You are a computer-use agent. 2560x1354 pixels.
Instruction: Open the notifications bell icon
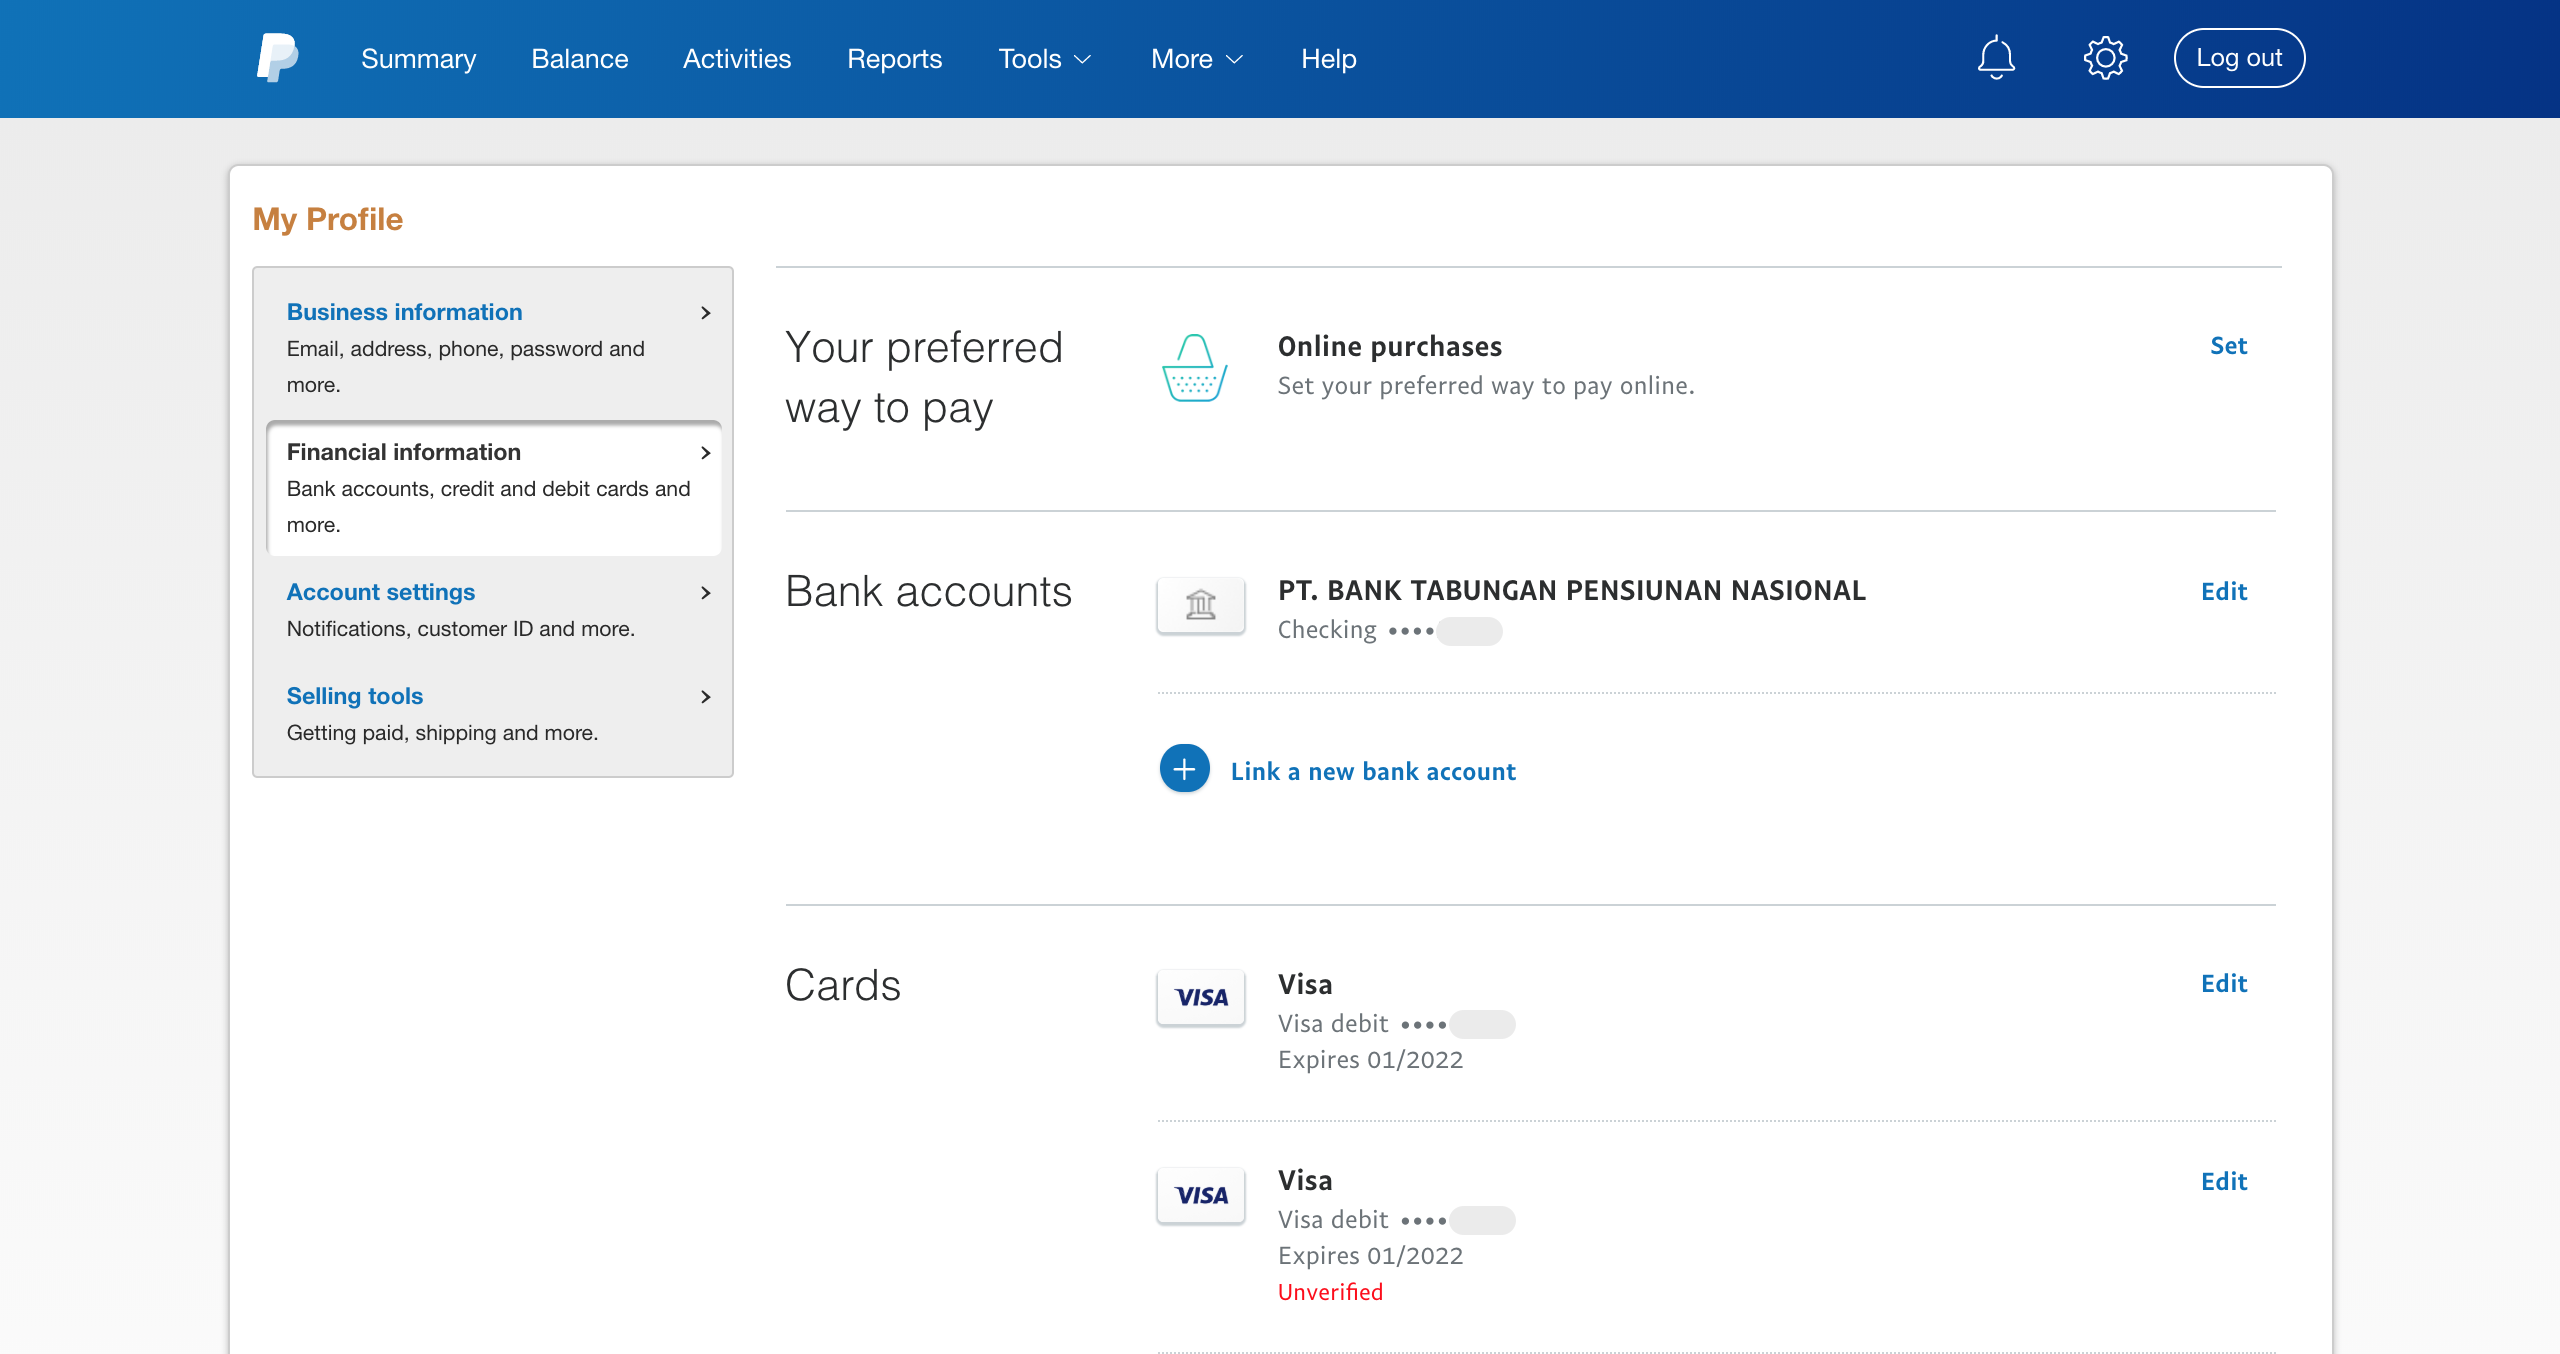(1995, 58)
